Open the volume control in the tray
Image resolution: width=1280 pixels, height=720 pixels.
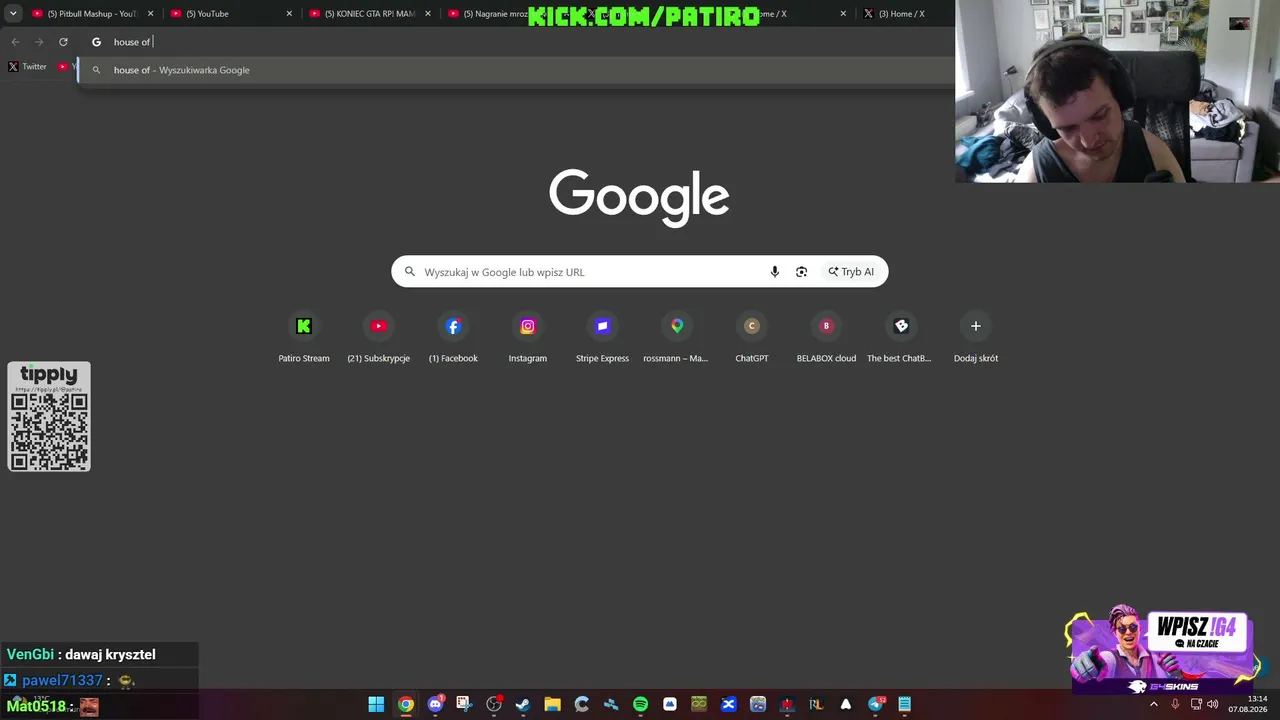point(1213,704)
